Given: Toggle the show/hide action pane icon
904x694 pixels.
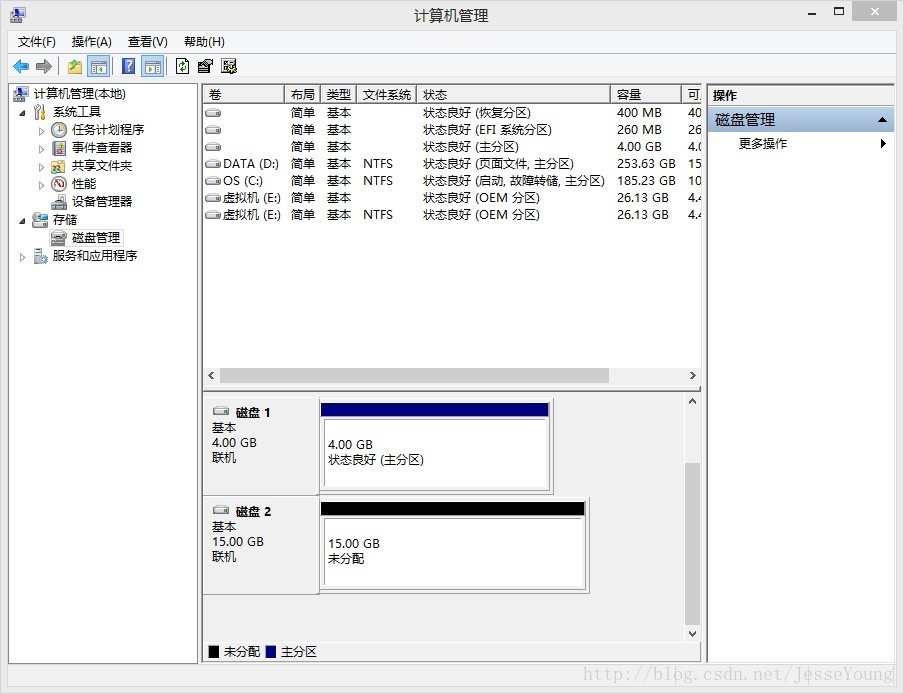Looking at the screenshot, I should point(153,66).
